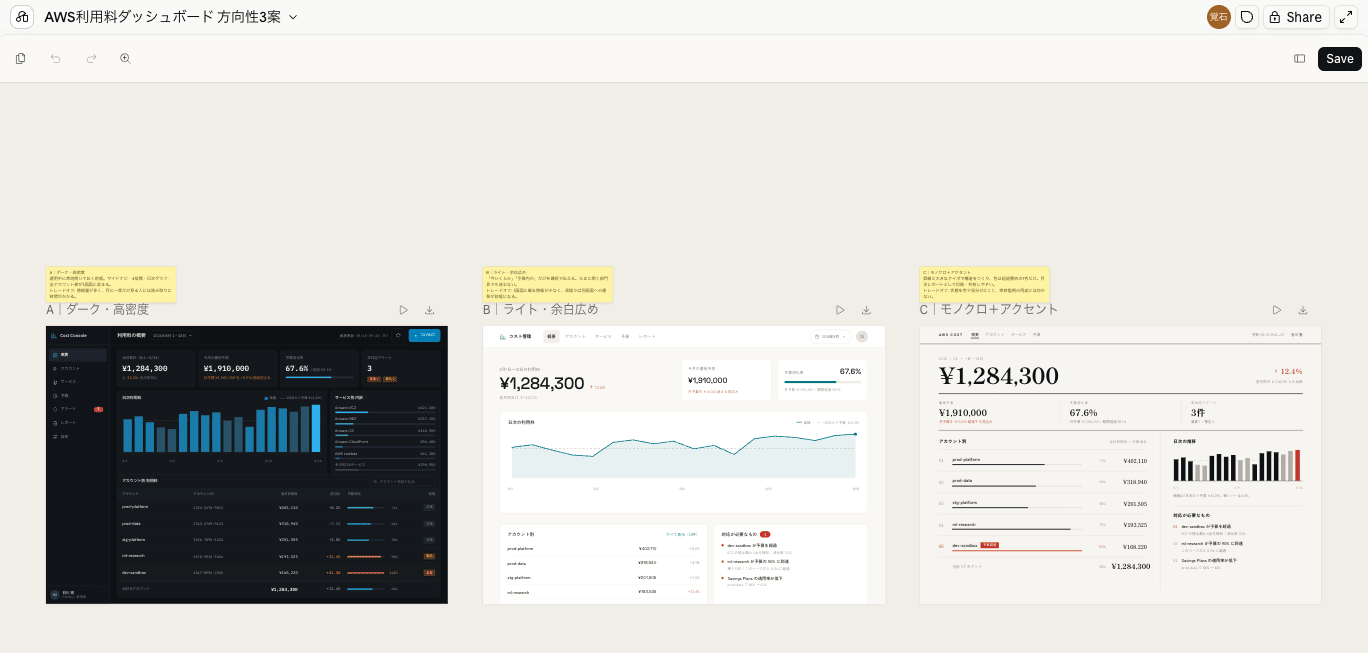Screen dimensions: 1368x653
Task: Download the B ライト・余白広め frame
Action: point(867,311)
